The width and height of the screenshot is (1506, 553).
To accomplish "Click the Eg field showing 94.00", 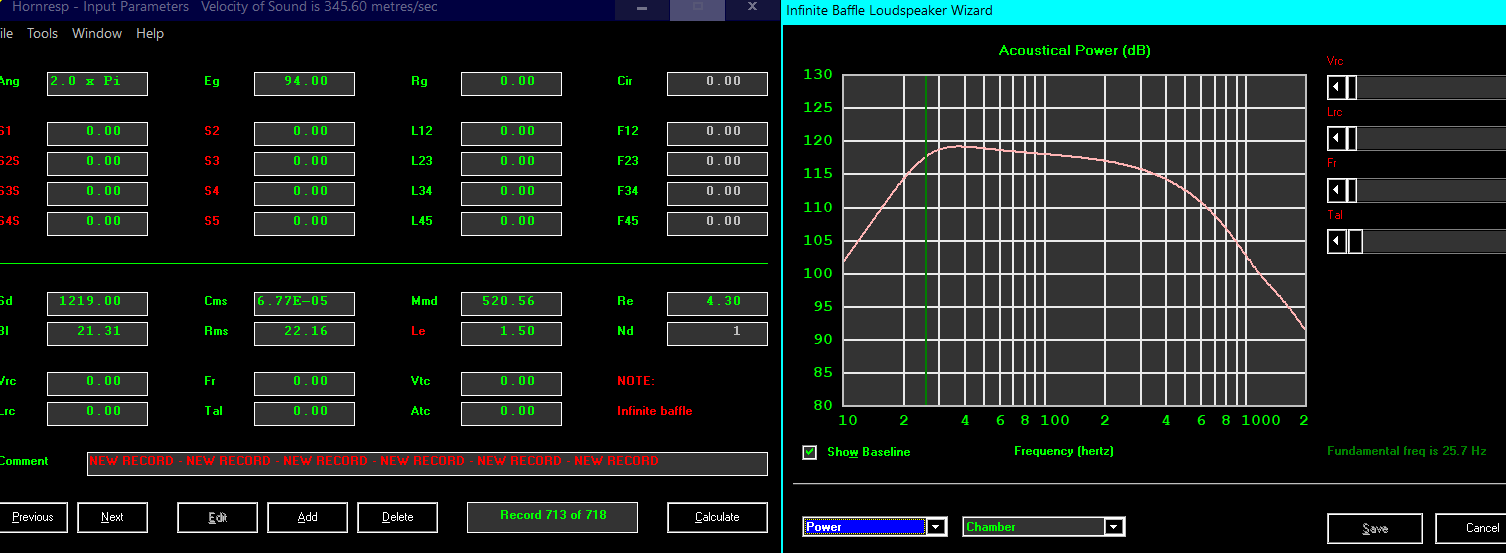I will tap(304, 83).
